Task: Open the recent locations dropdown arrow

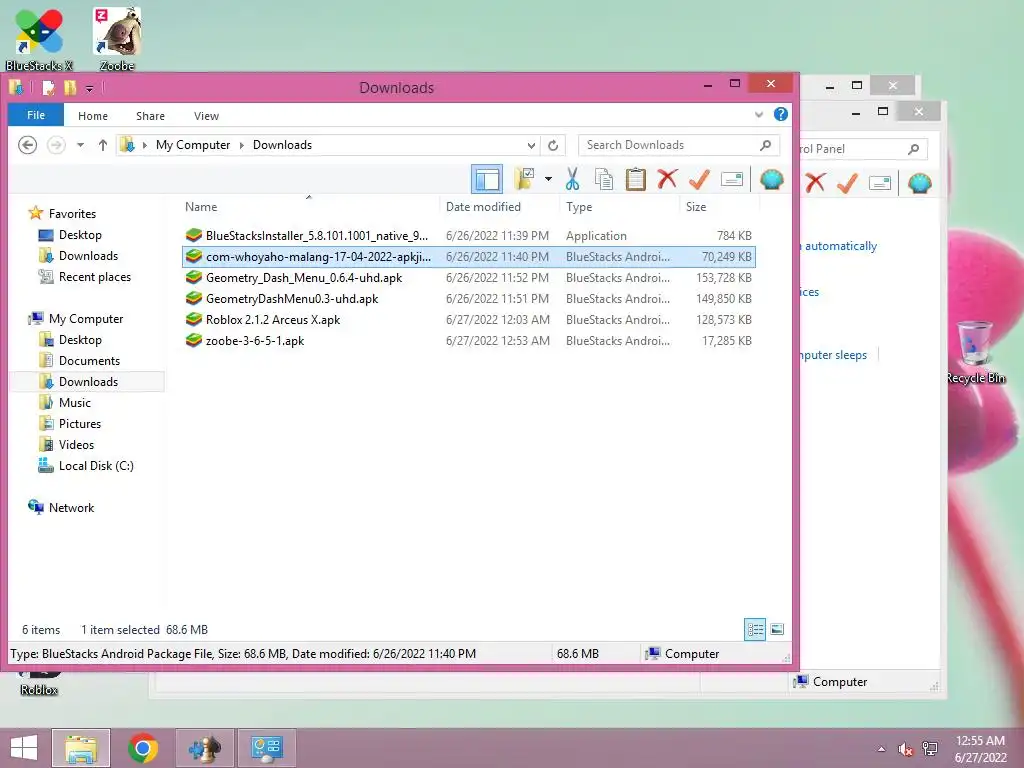Action: (x=80, y=145)
